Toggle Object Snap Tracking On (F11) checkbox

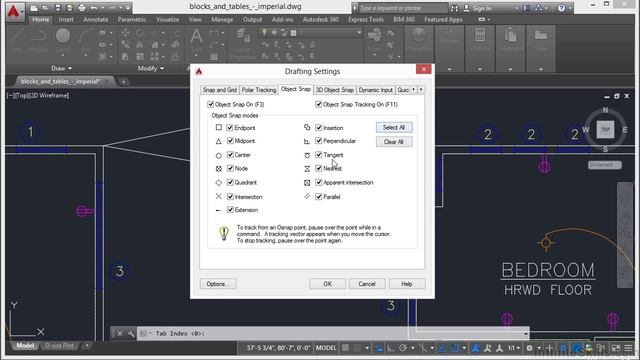point(318,104)
